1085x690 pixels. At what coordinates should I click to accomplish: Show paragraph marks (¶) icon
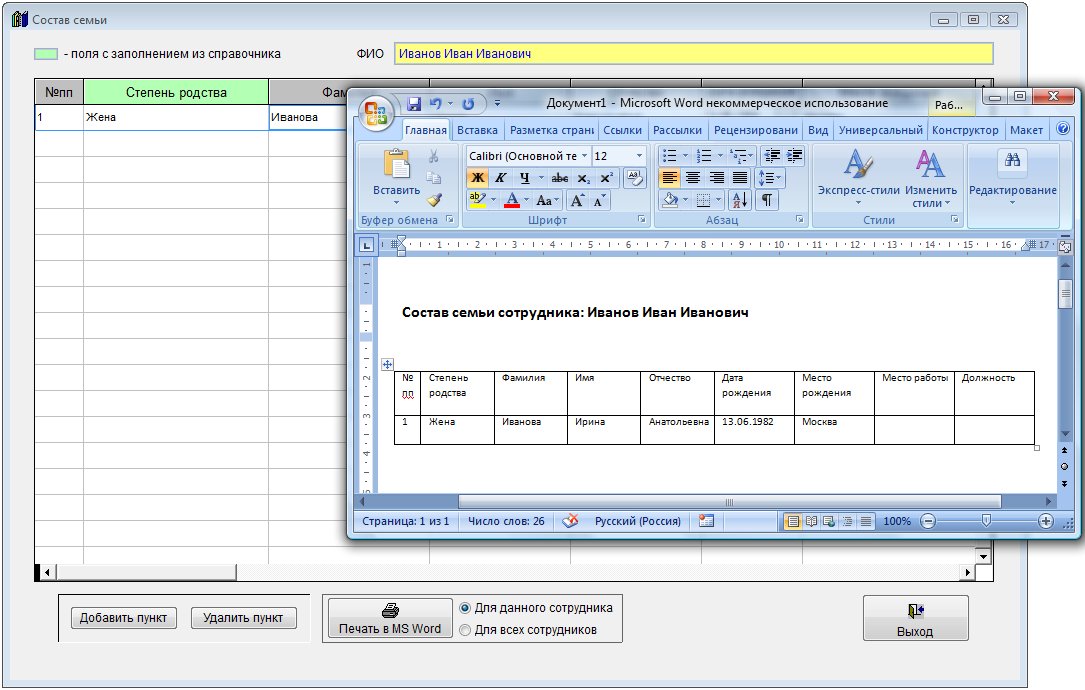[x=766, y=200]
